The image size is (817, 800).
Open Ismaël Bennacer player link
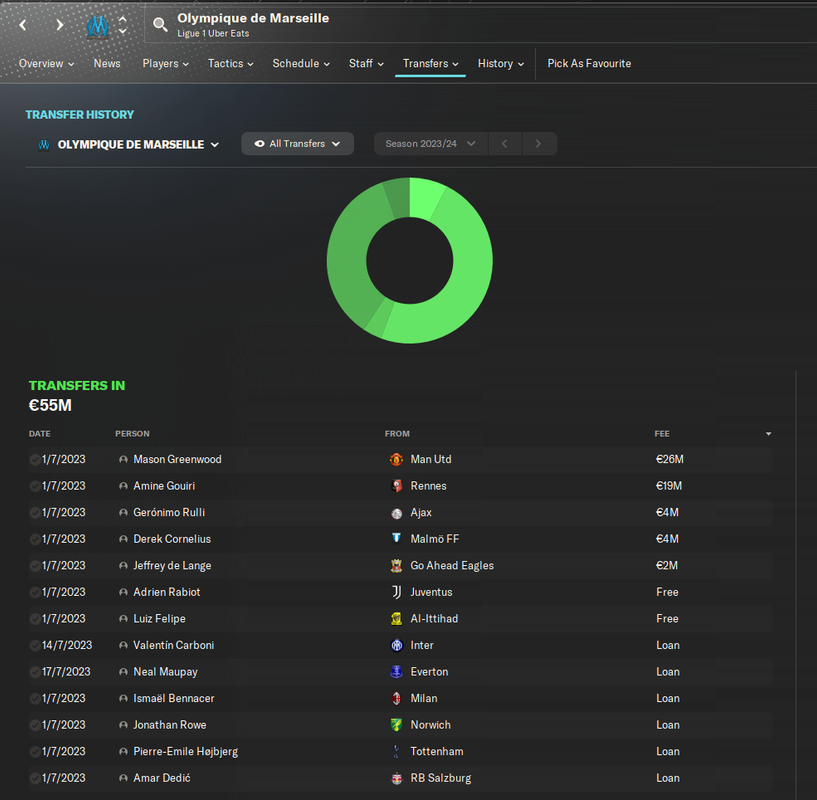point(174,698)
